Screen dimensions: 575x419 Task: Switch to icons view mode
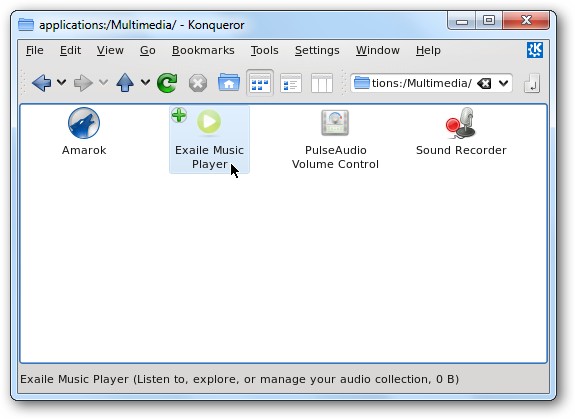pos(260,83)
